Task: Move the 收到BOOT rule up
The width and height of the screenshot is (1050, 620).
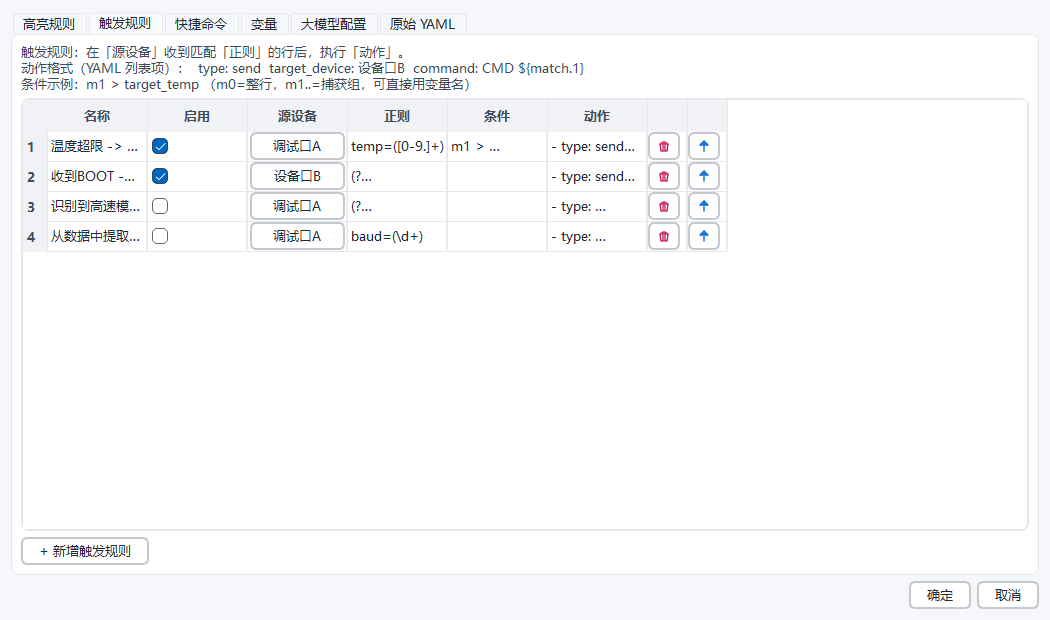Action: coord(703,176)
